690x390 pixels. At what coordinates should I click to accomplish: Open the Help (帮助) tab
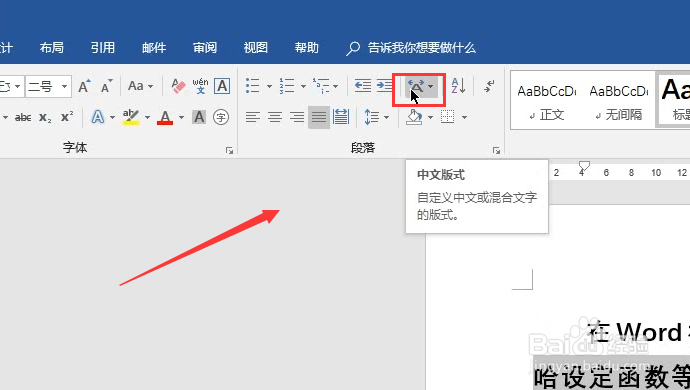point(307,48)
